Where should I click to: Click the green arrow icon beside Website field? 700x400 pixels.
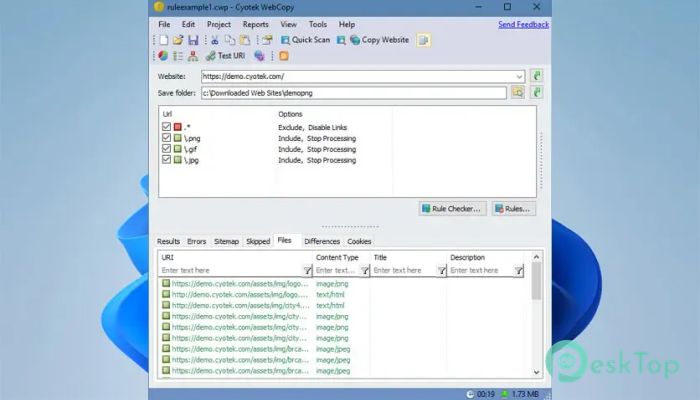point(537,76)
